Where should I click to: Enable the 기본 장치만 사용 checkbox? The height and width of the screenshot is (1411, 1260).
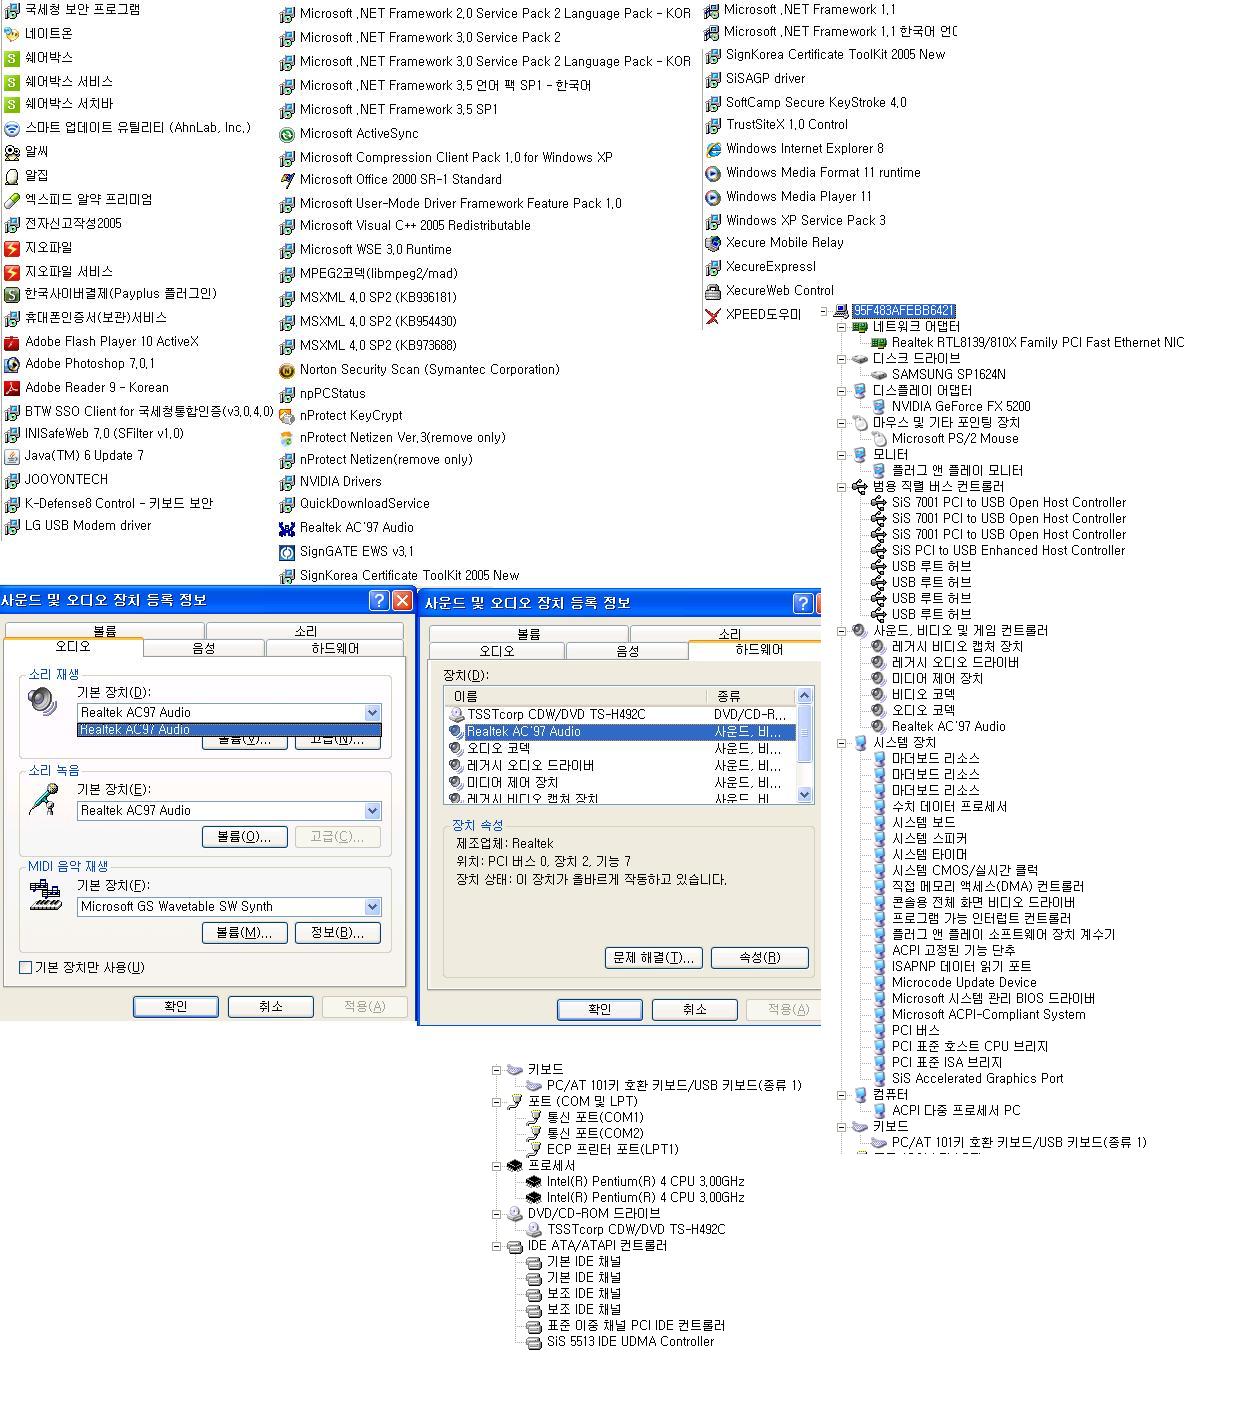coord(26,967)
